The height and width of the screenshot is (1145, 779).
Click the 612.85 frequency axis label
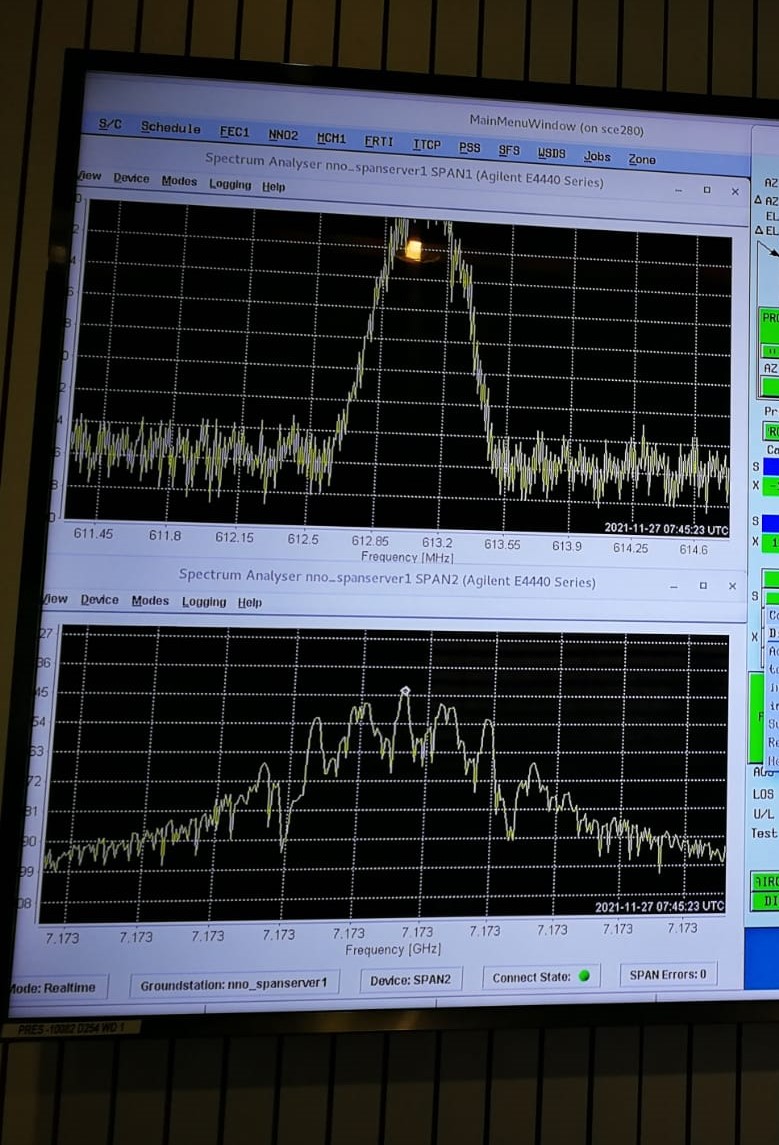tap(370, 541)
